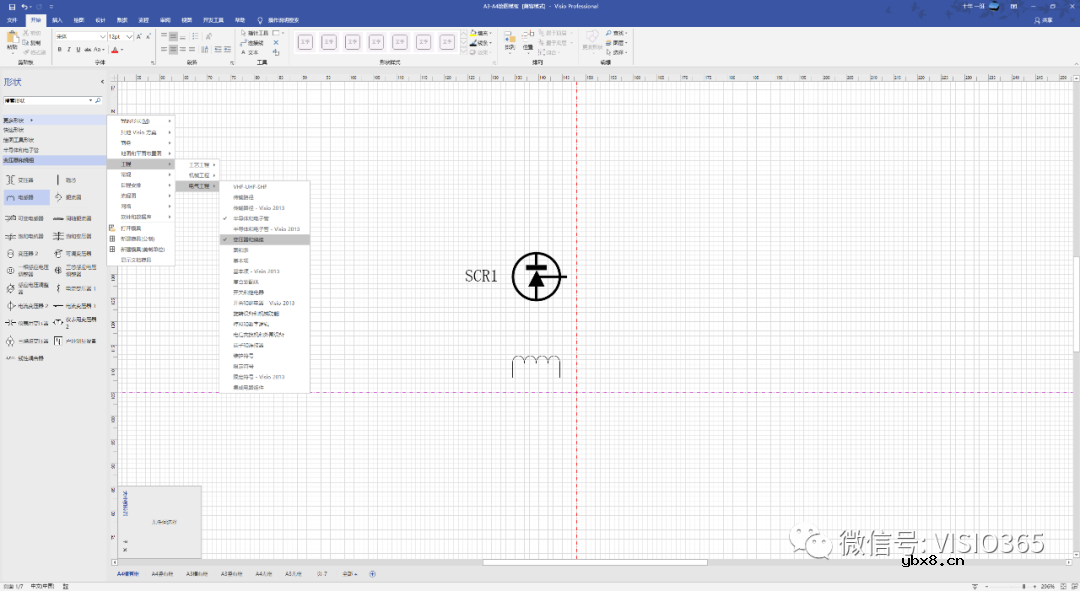
Task: Toggle Bold text formatting
Action: 59,49
